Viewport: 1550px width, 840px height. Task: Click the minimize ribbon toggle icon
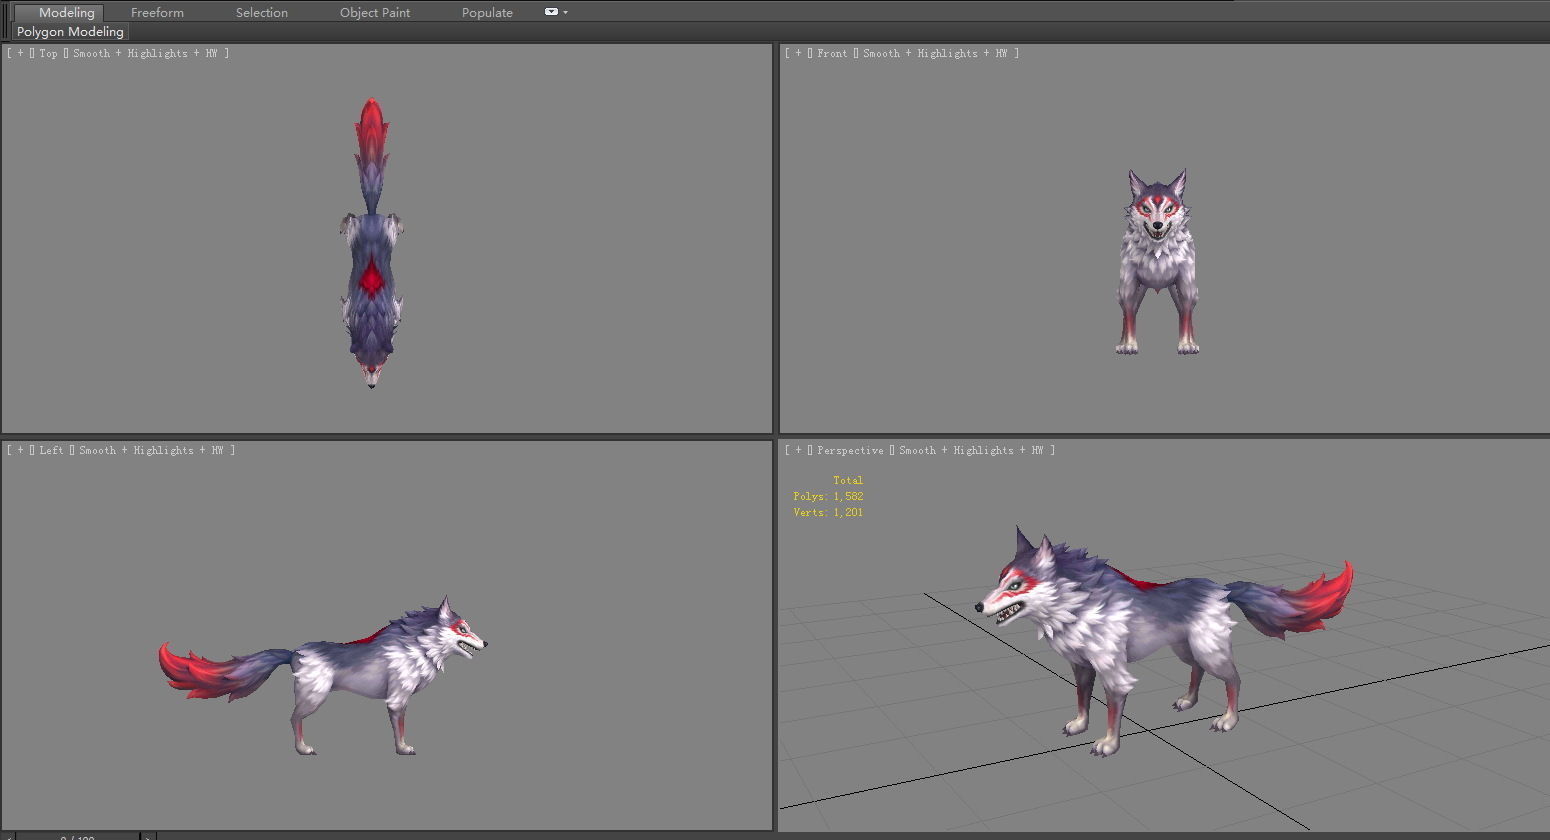[551, 12]
